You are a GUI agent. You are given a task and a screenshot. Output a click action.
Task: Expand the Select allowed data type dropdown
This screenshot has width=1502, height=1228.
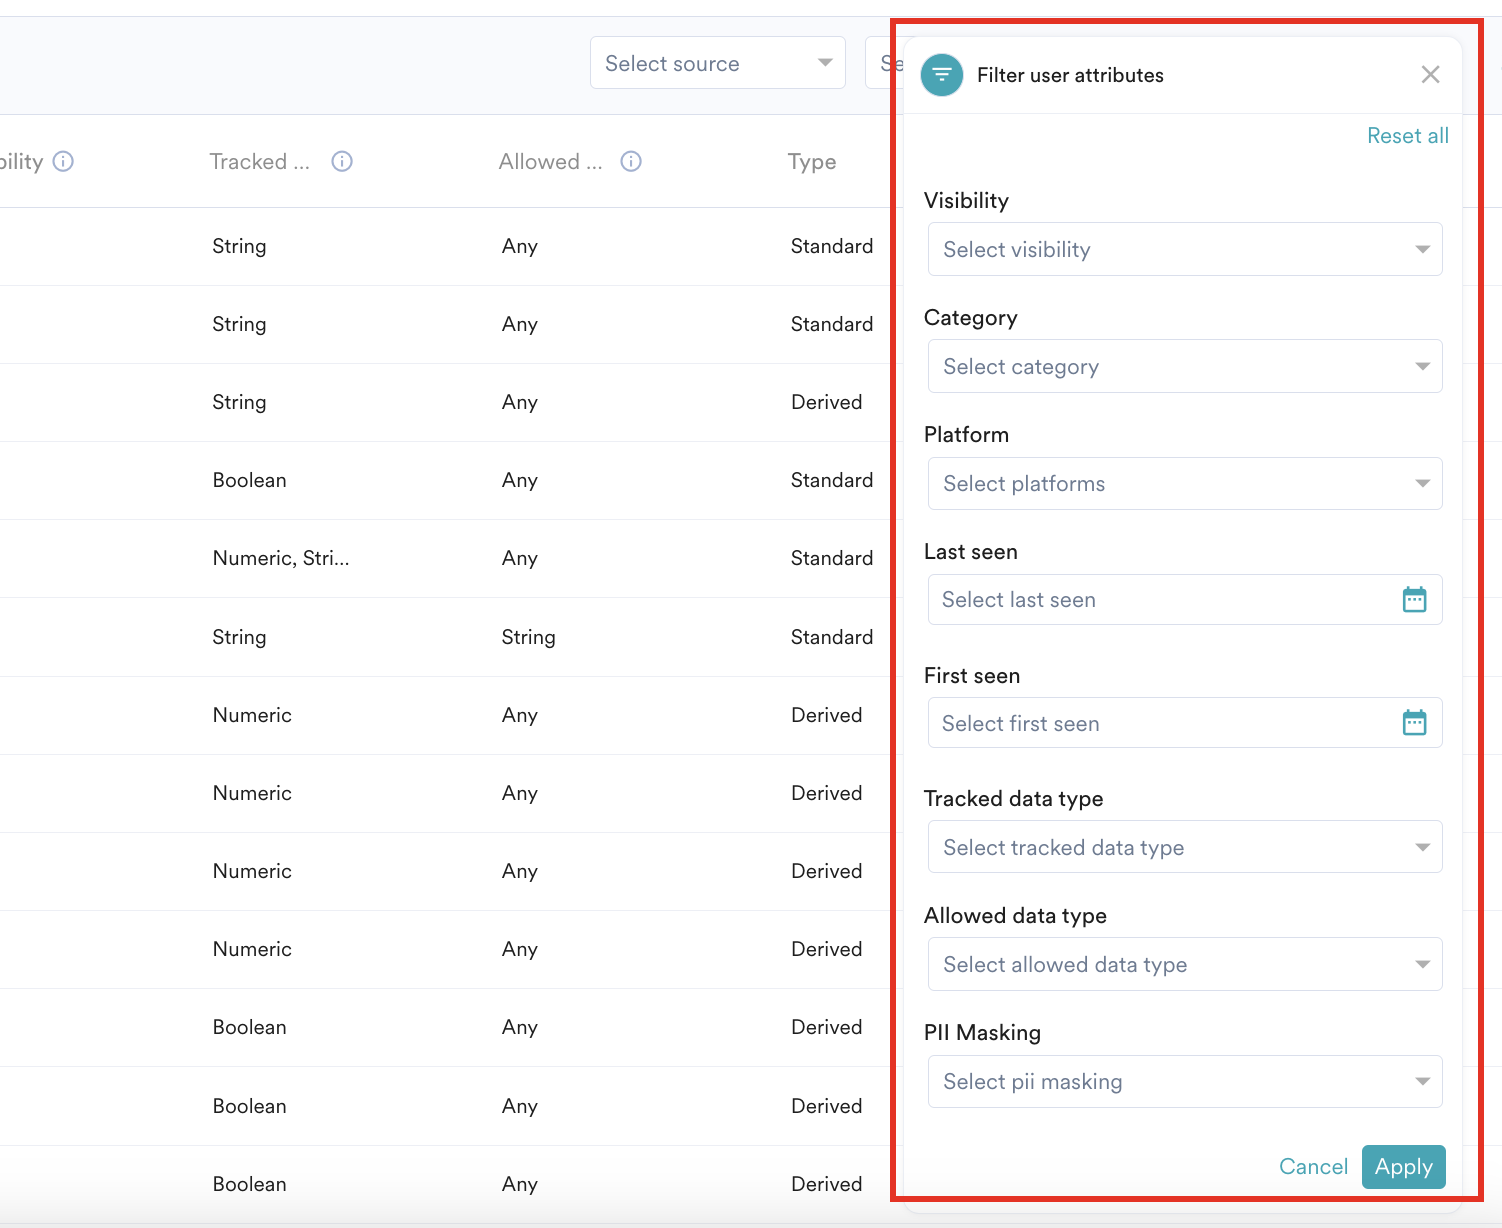(x=1184, y=965)
